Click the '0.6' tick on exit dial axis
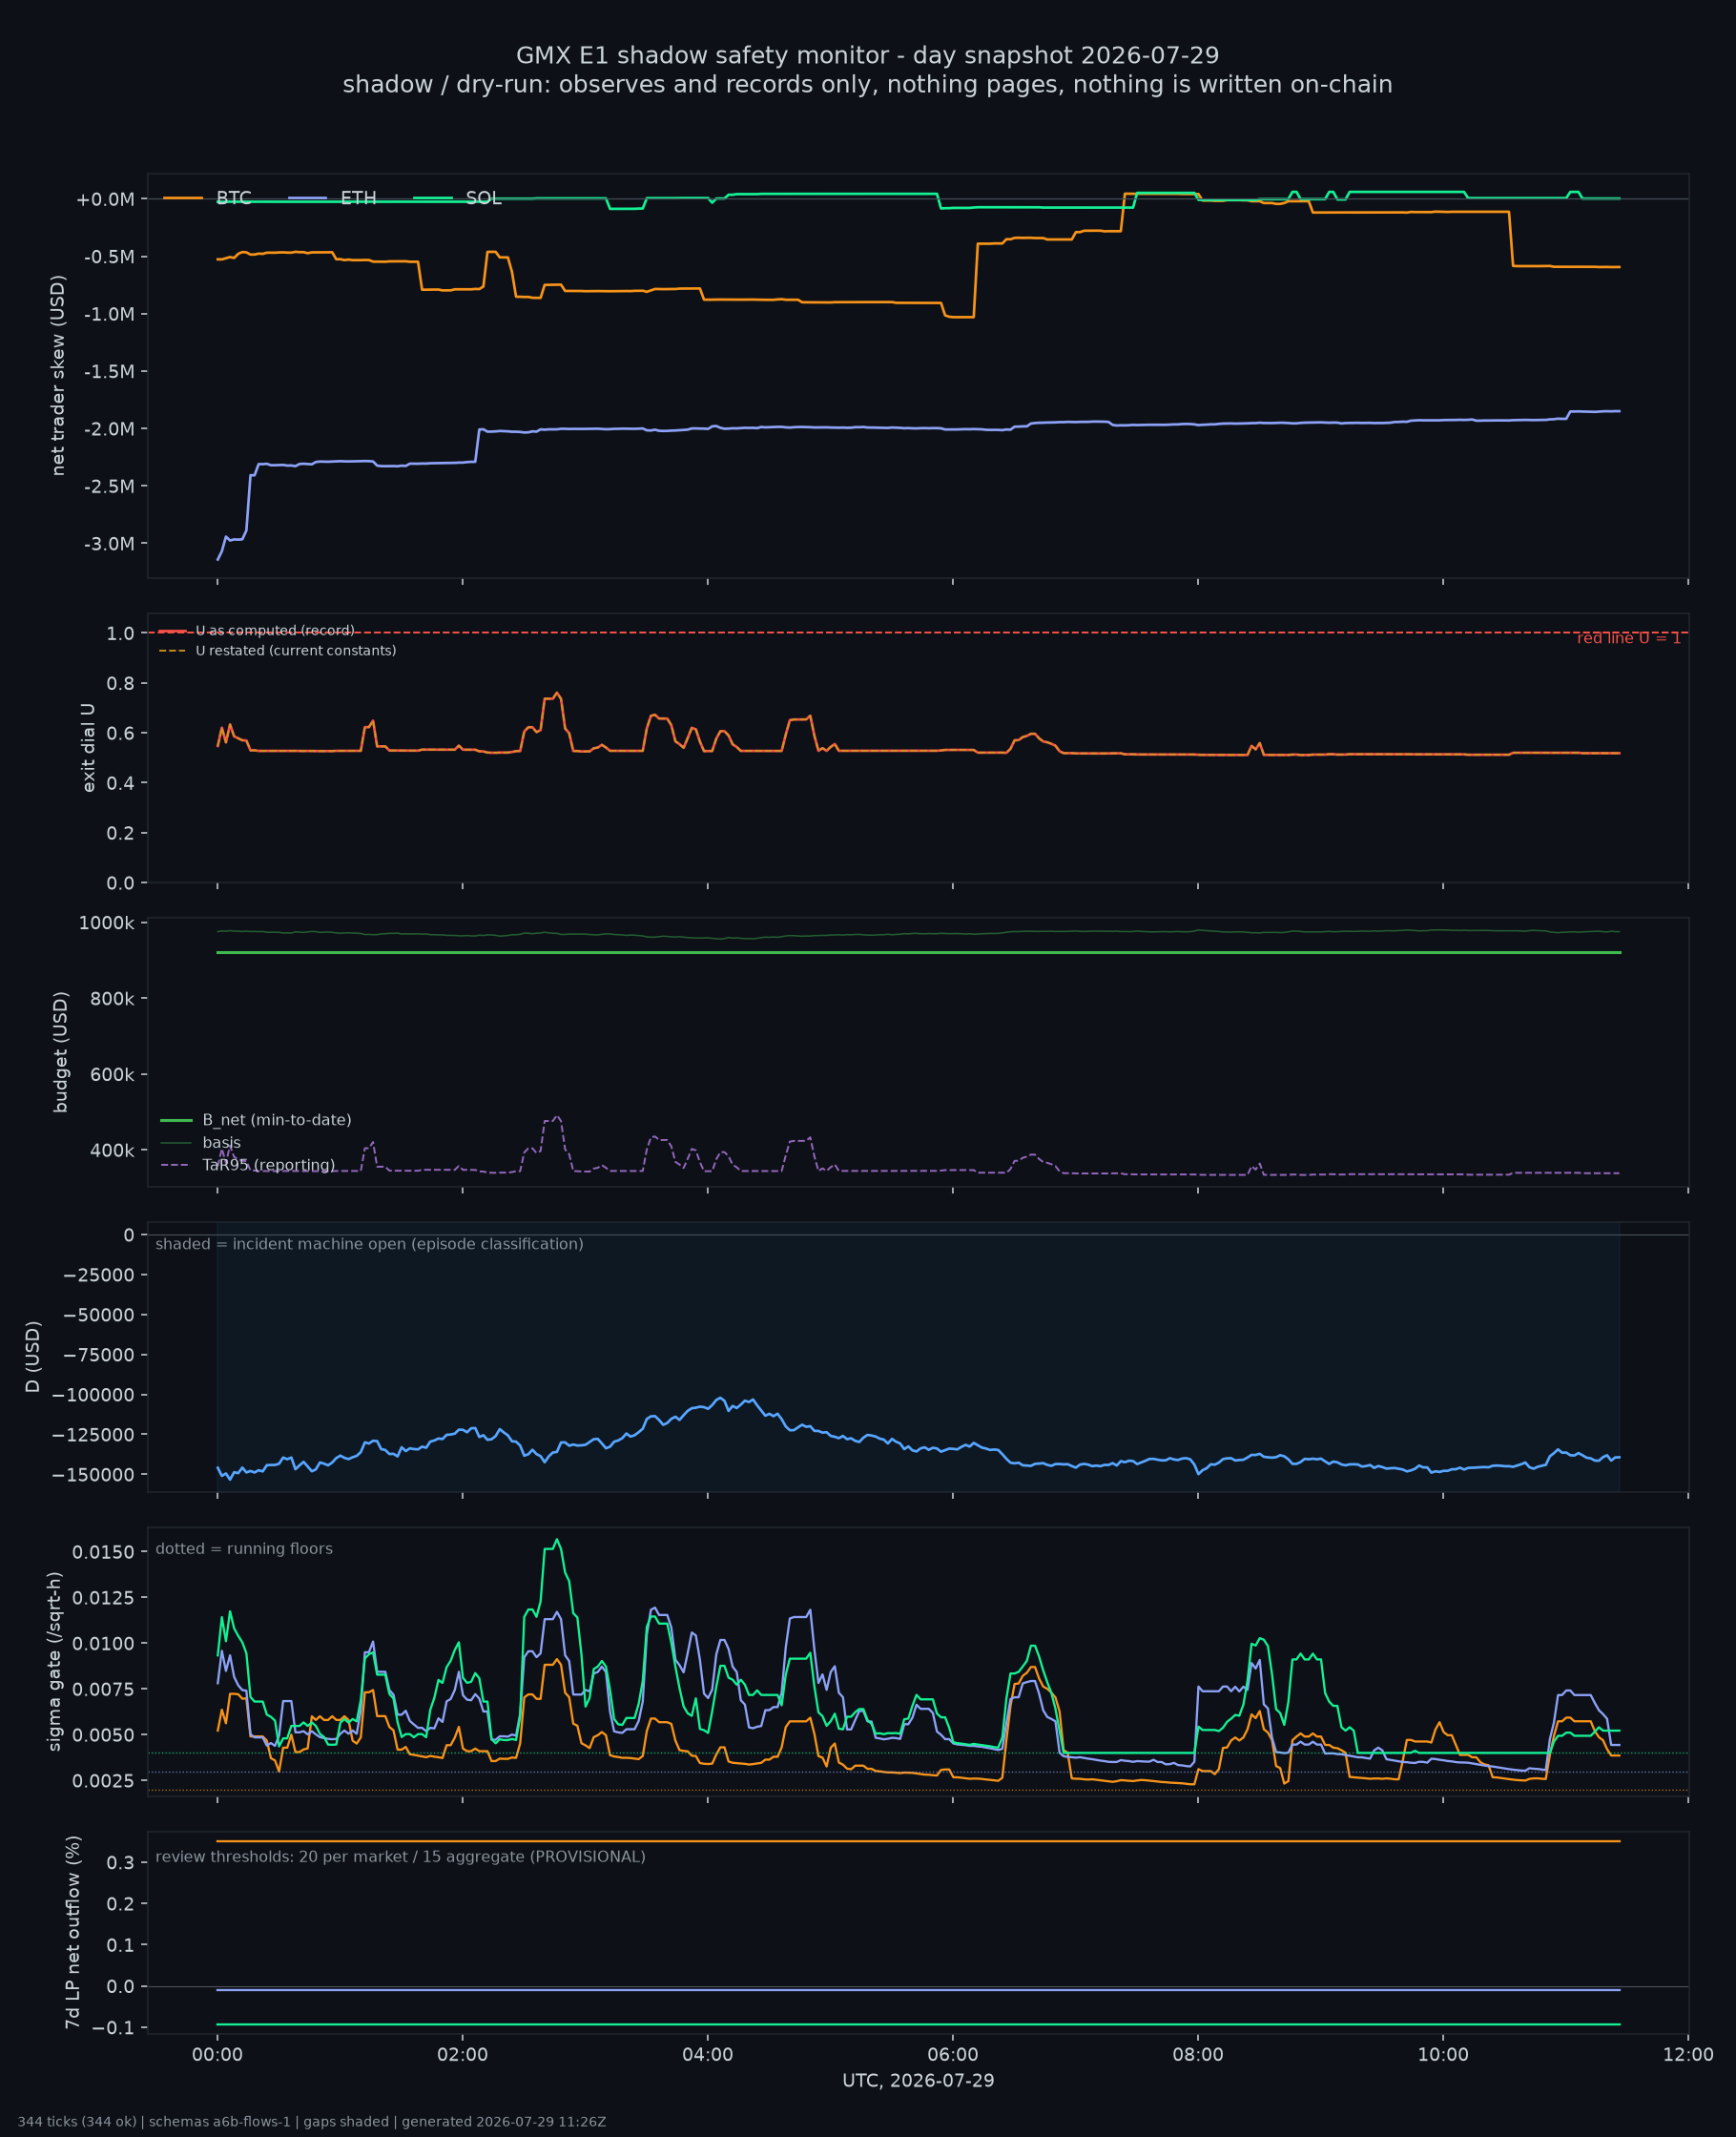The height and width of the screenshot is (2137, 1736). point(121,733)
